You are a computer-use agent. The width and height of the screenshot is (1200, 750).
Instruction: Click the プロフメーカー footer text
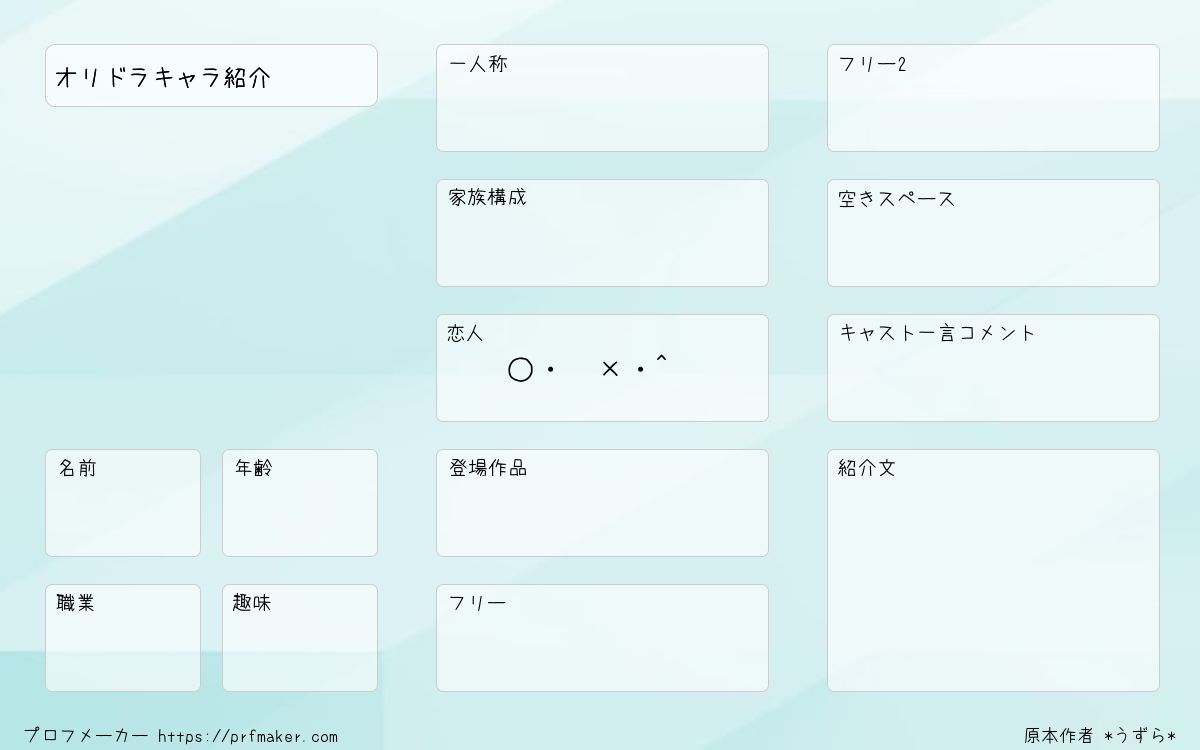[x=86, y=736]
